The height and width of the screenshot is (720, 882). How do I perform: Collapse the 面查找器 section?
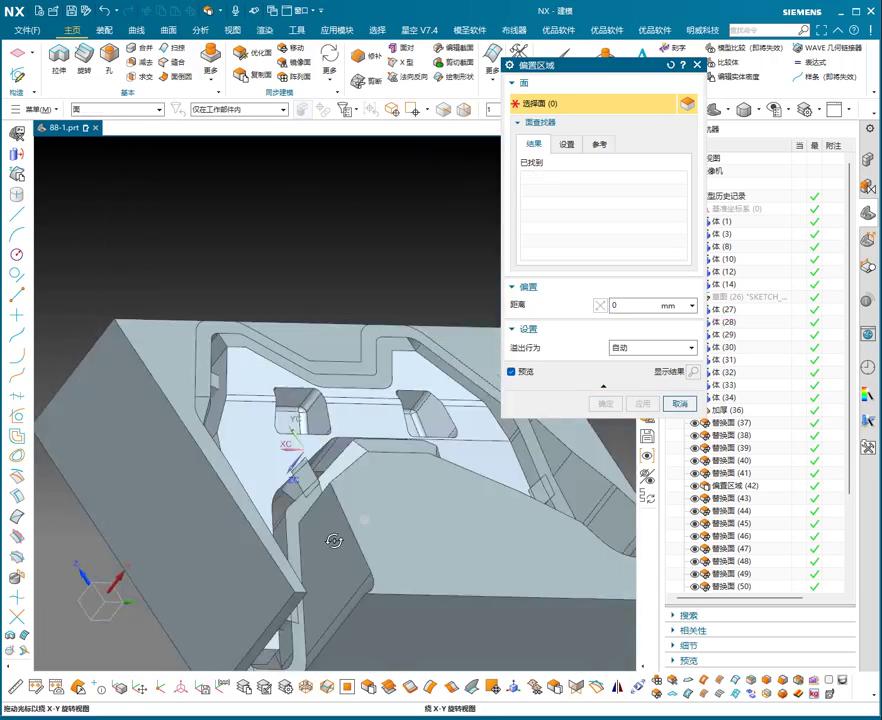[x=518, y=123]
